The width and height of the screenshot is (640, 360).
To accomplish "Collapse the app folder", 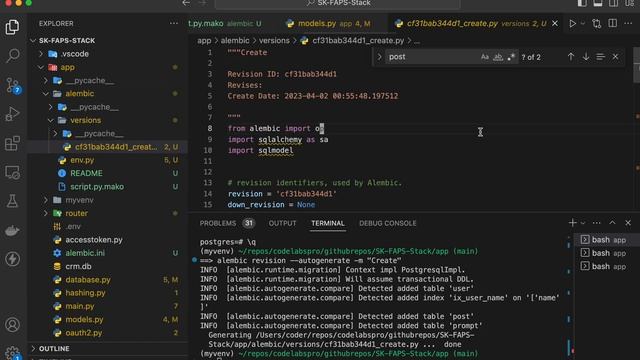I will coord(68,67).
